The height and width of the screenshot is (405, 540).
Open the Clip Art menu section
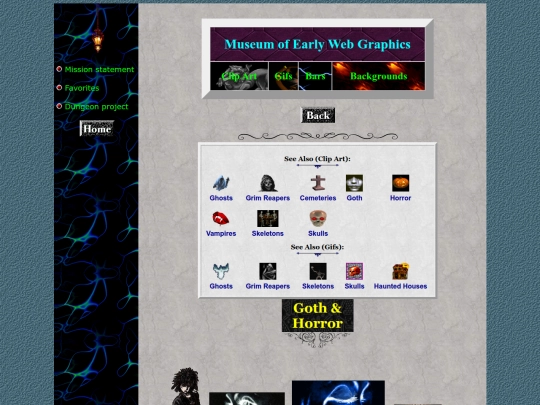click(x=239, y=76)
